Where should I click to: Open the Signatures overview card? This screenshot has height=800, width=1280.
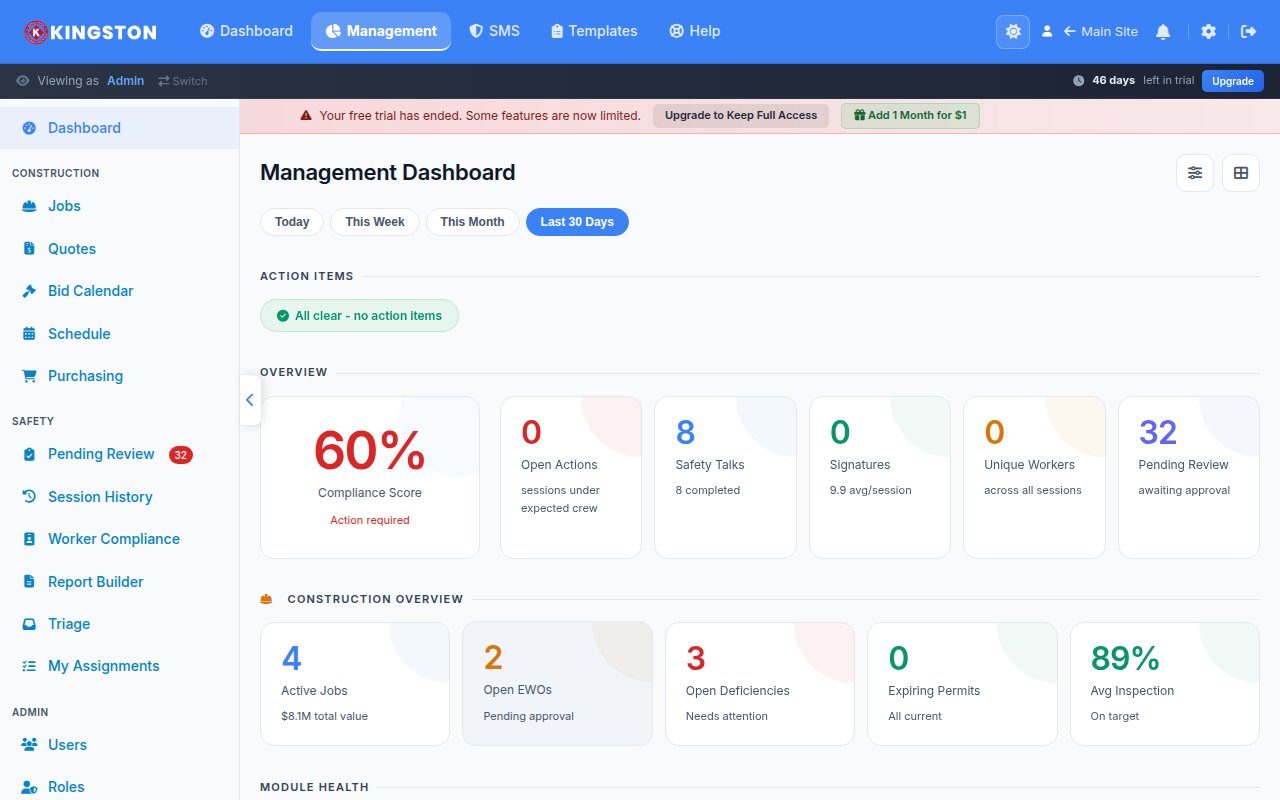tap(880, 477)
